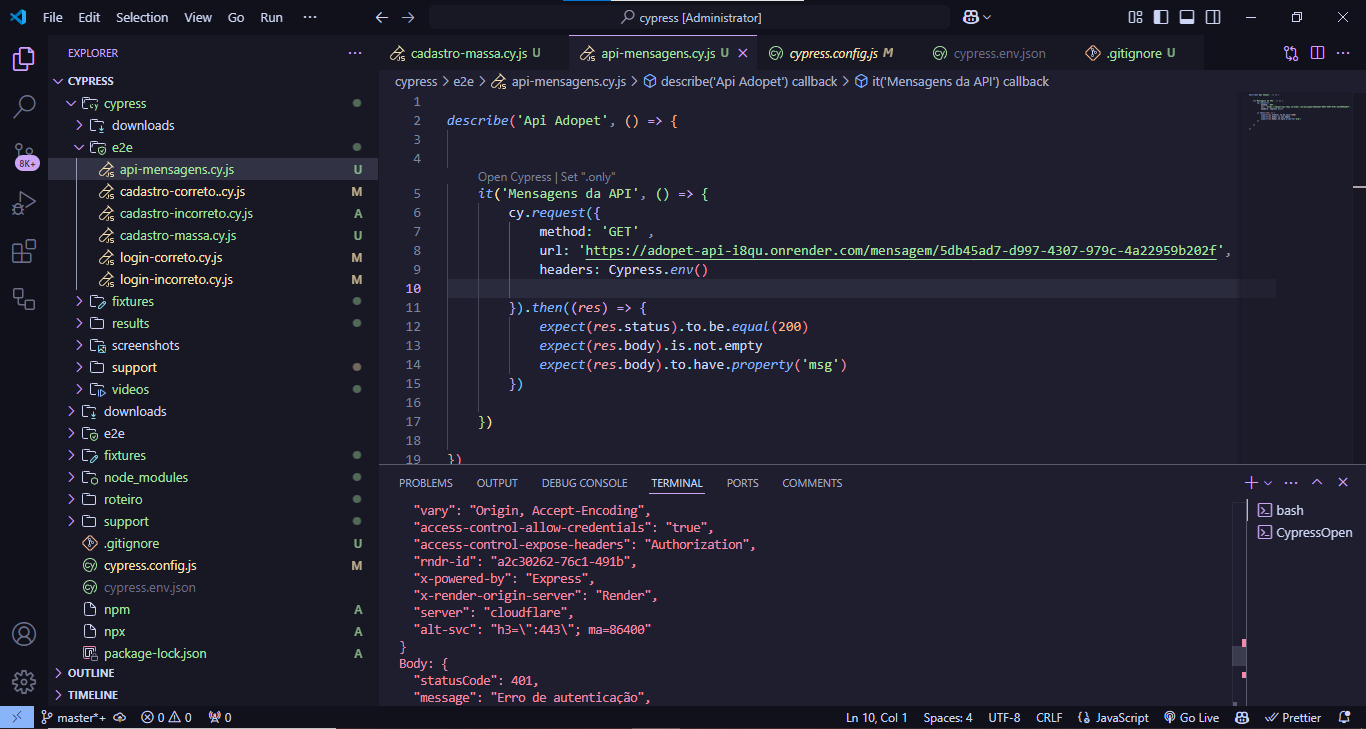
Task: Maximize the panel with the up chevron
Action: (1317, 482)
